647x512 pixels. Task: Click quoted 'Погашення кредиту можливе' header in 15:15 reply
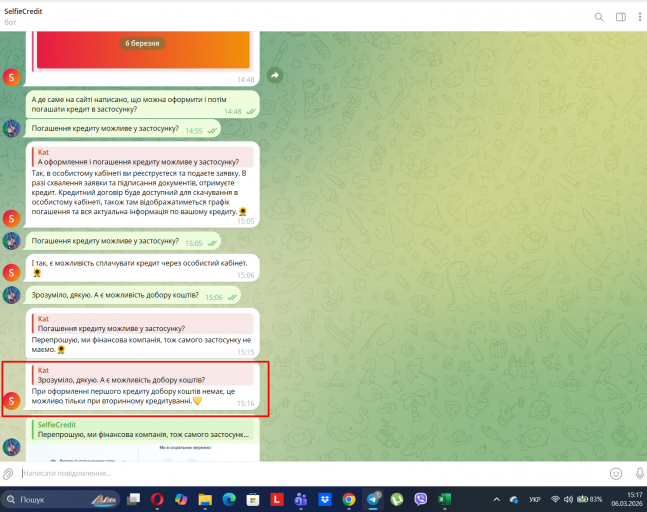142,324
